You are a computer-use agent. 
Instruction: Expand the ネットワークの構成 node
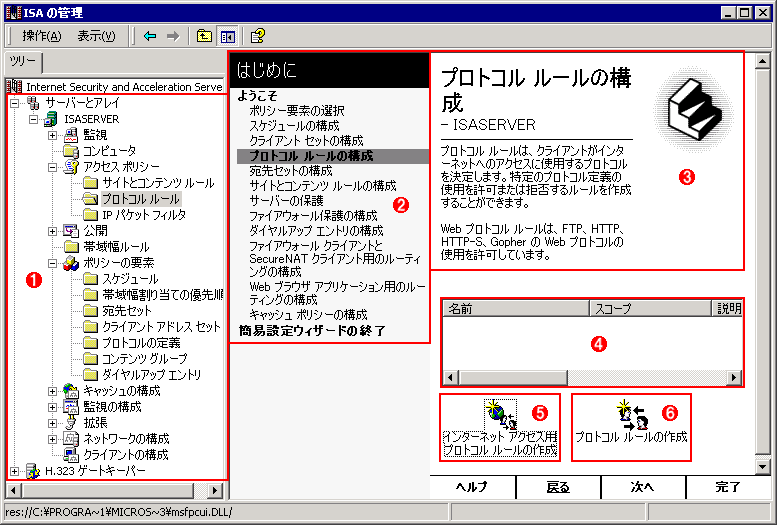52,439
